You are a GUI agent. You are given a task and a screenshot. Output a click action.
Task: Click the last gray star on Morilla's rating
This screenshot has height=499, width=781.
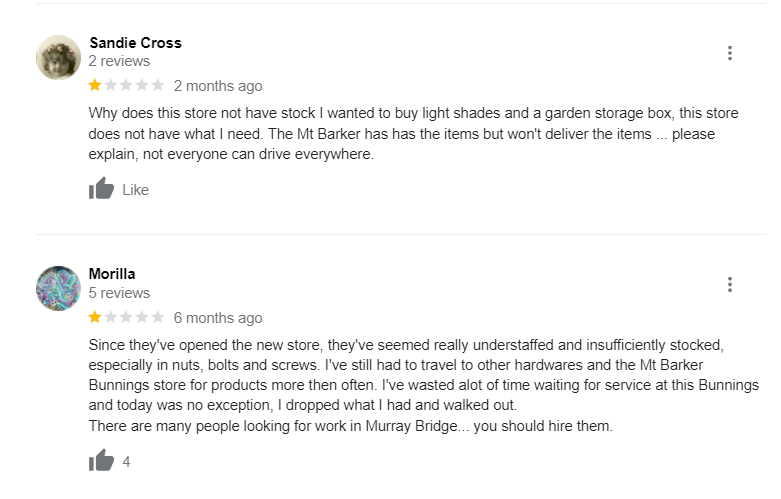pyautogui.click(x=157, y=318)
